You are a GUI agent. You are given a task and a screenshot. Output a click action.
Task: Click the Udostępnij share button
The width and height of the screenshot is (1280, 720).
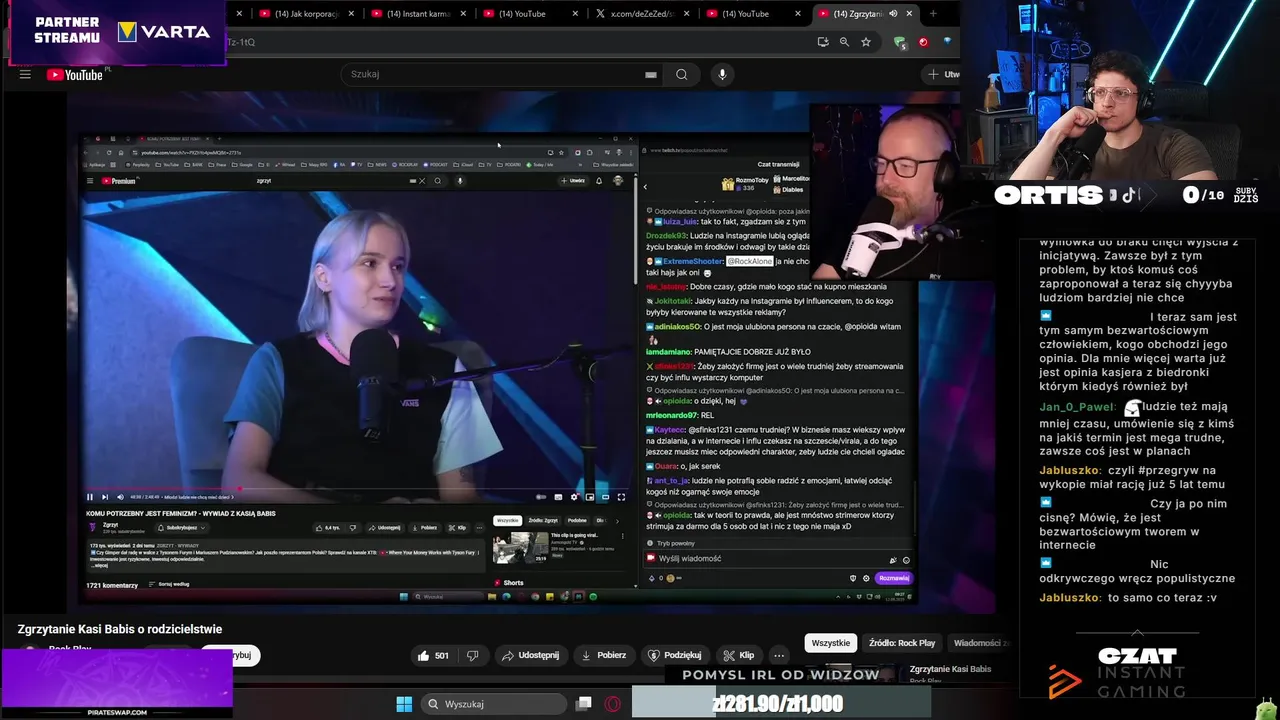pos(530,655)
